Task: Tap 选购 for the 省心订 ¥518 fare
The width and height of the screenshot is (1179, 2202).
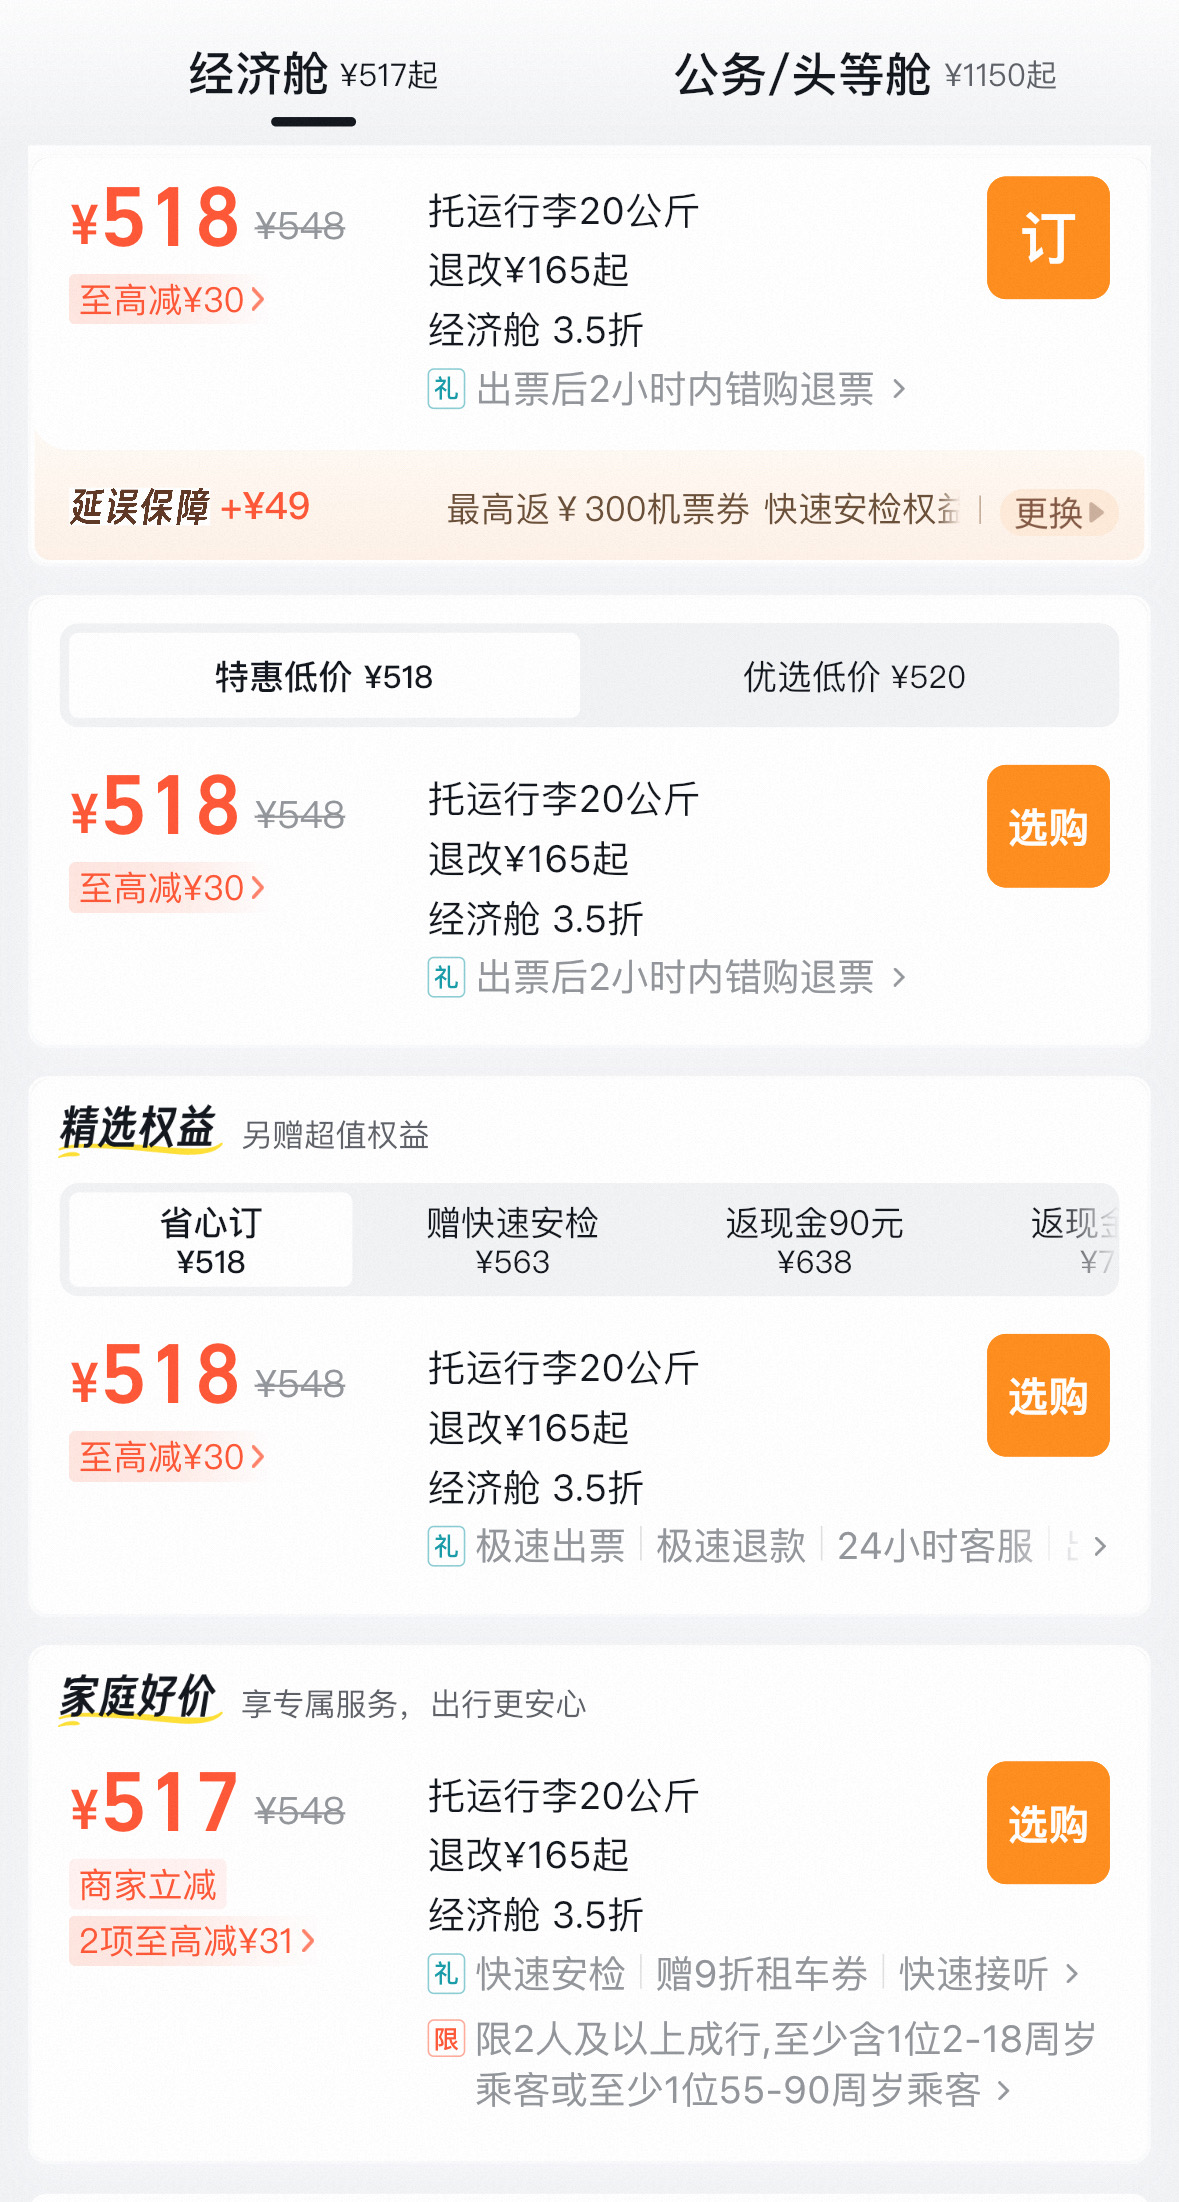Action: click(x=1047, y=1395)
